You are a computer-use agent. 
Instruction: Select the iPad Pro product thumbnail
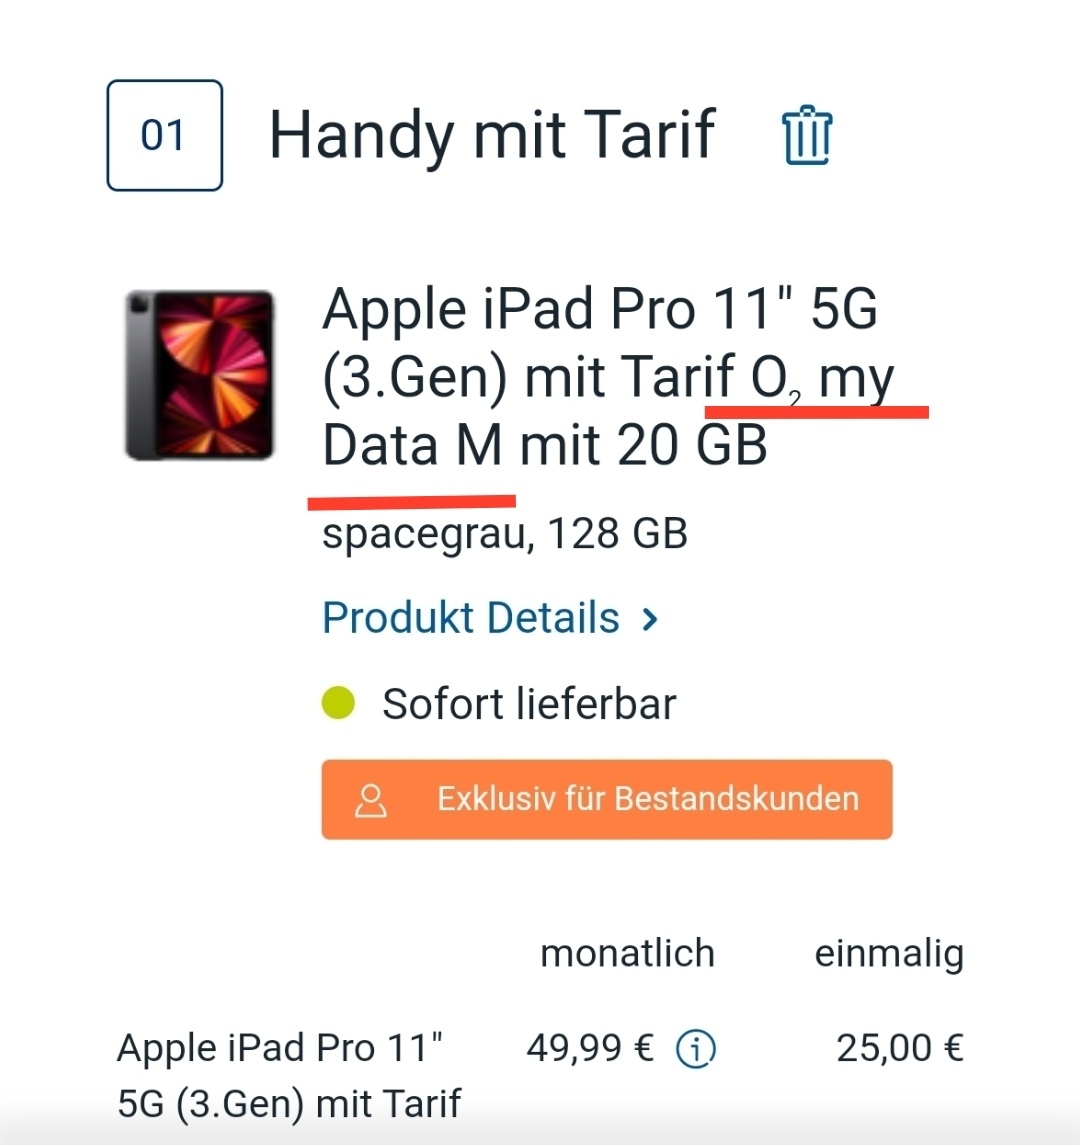(200, 375)
